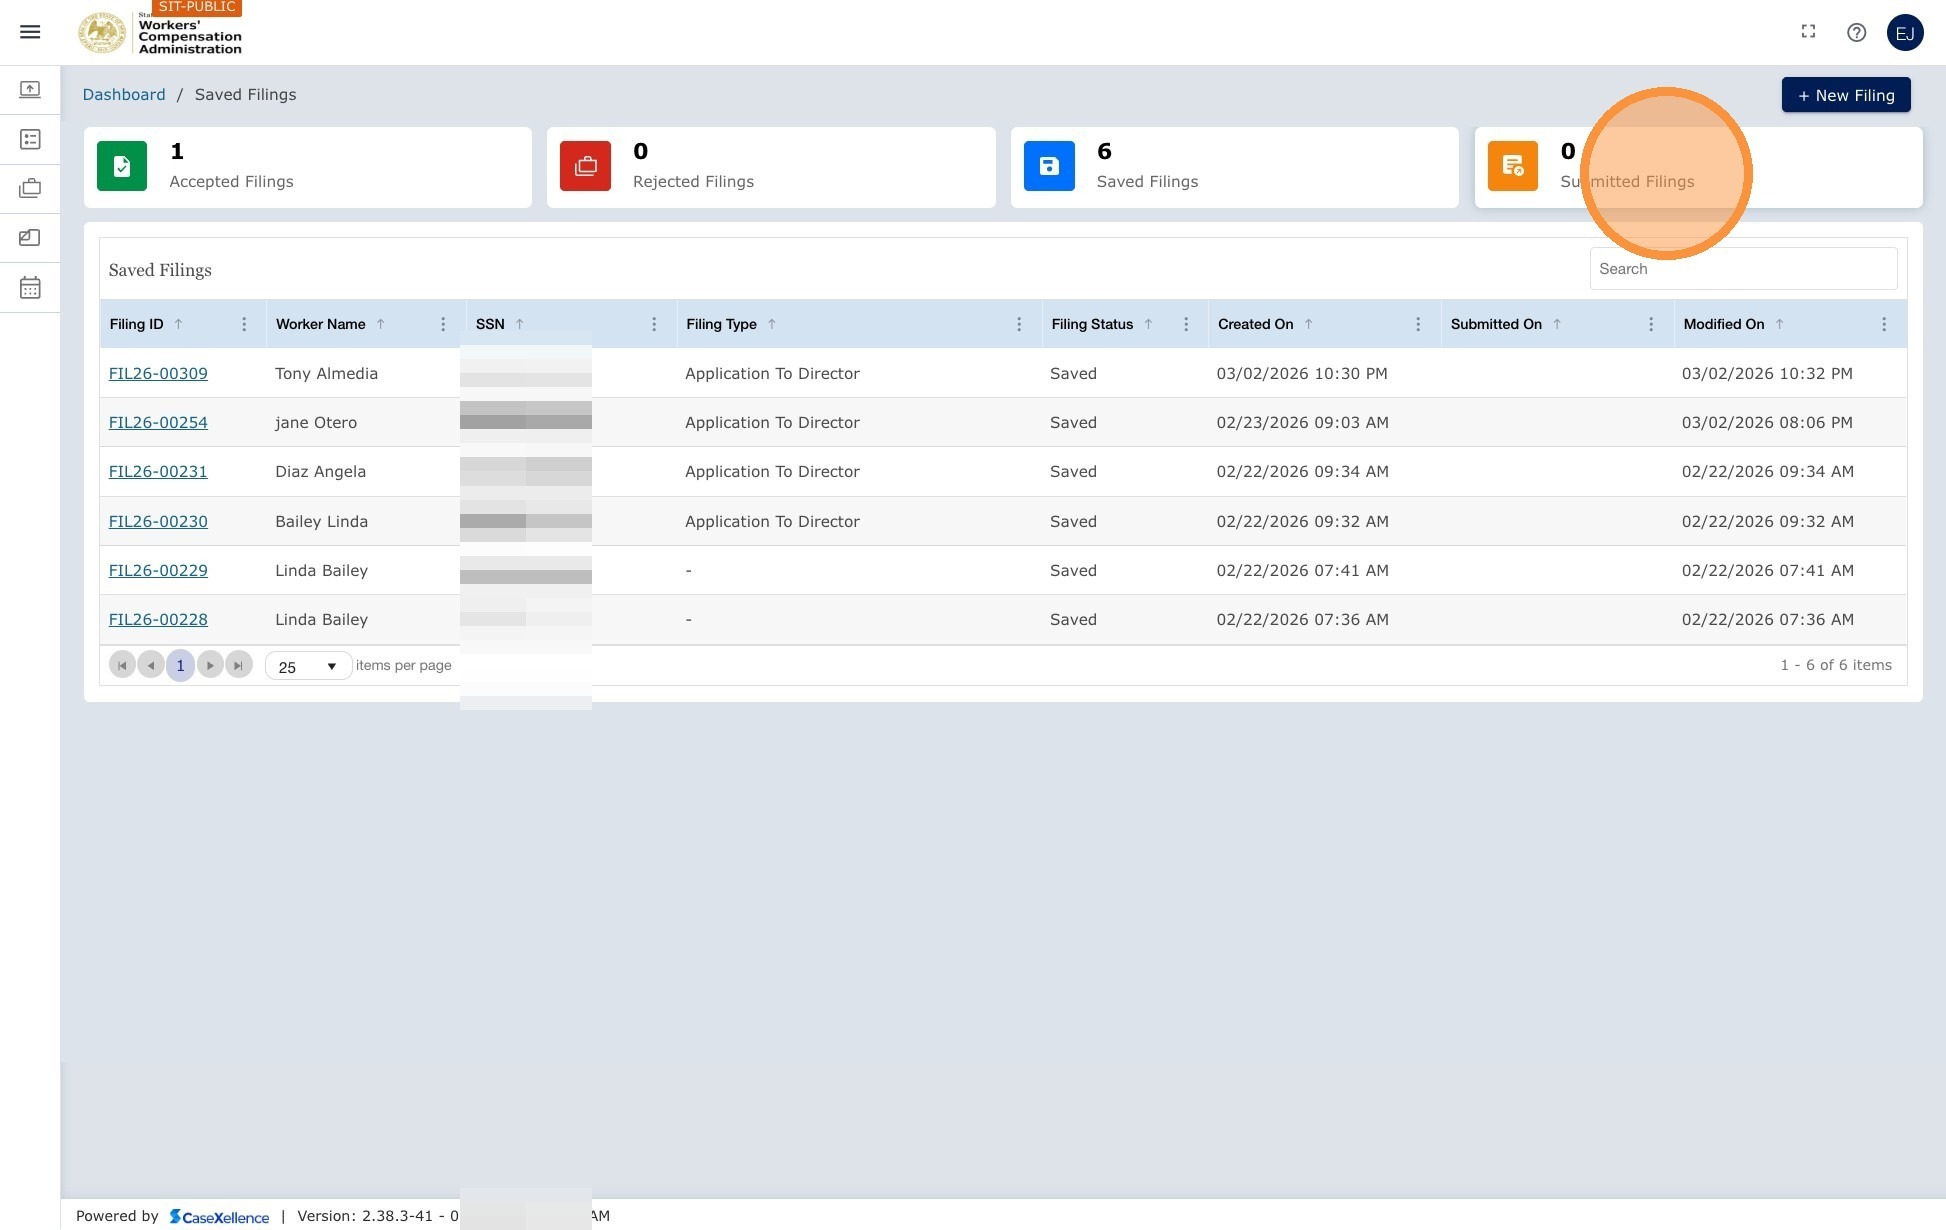Open the EJ user profile avatar
The image size is (1946, 1230).
point(1905,32)
